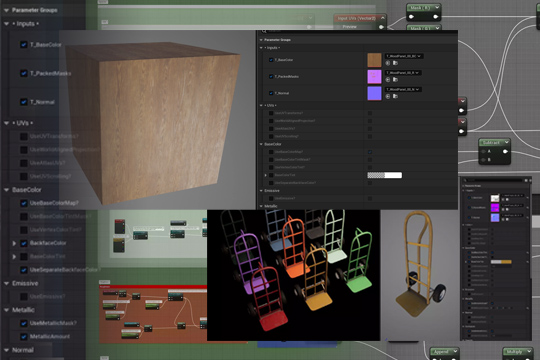Click the blue T_Normal texture thumbnail
The height and width of the screenshot is (360, 540).
[x=374, y=93]
